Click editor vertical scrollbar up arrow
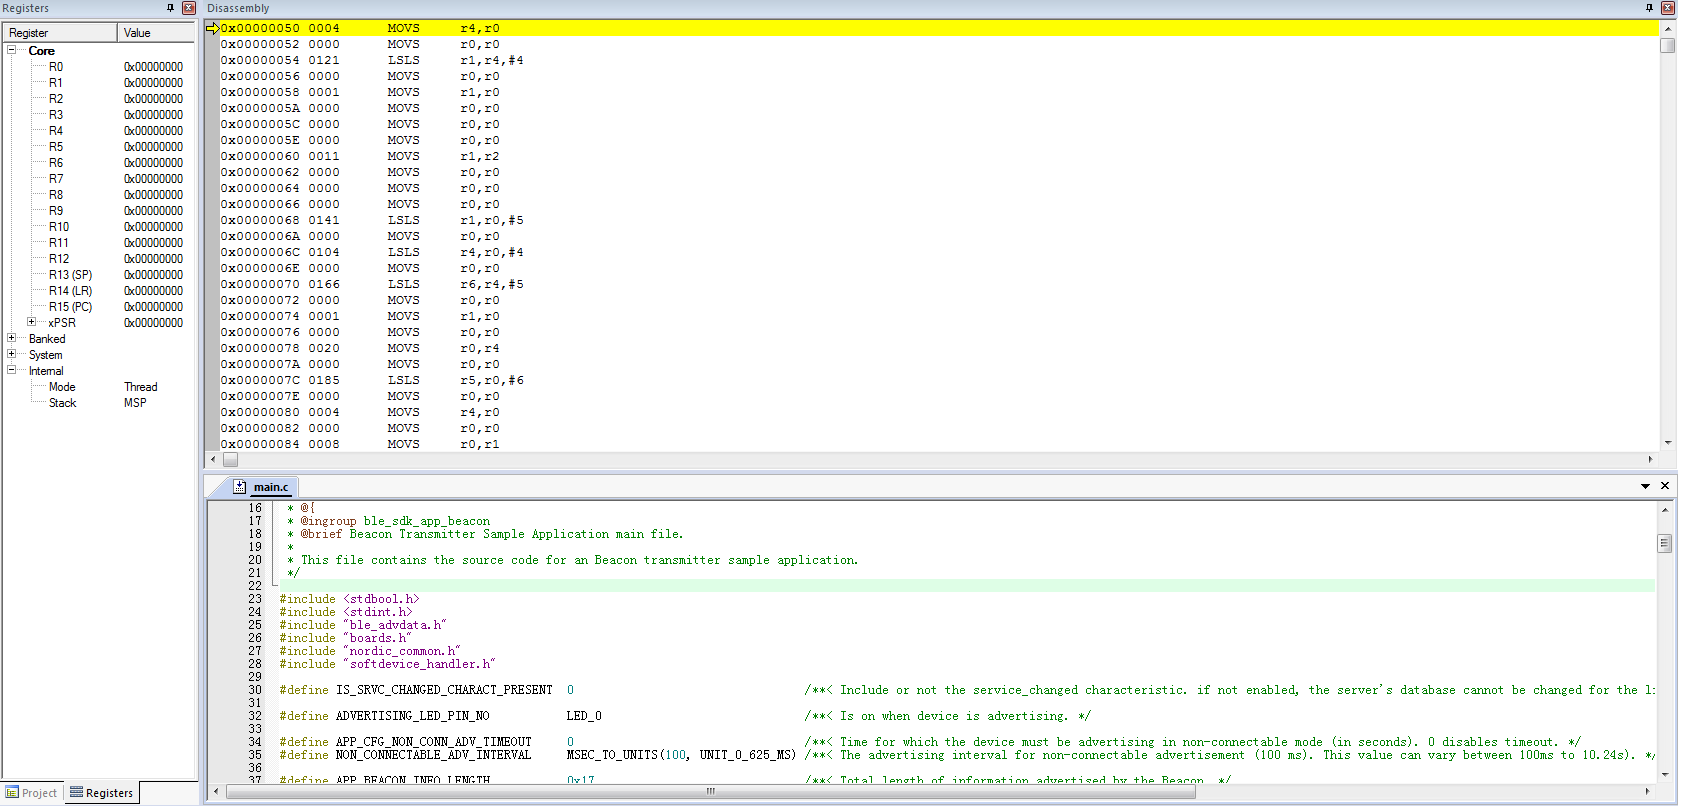1682x806 pixels. click(1665, 509)
